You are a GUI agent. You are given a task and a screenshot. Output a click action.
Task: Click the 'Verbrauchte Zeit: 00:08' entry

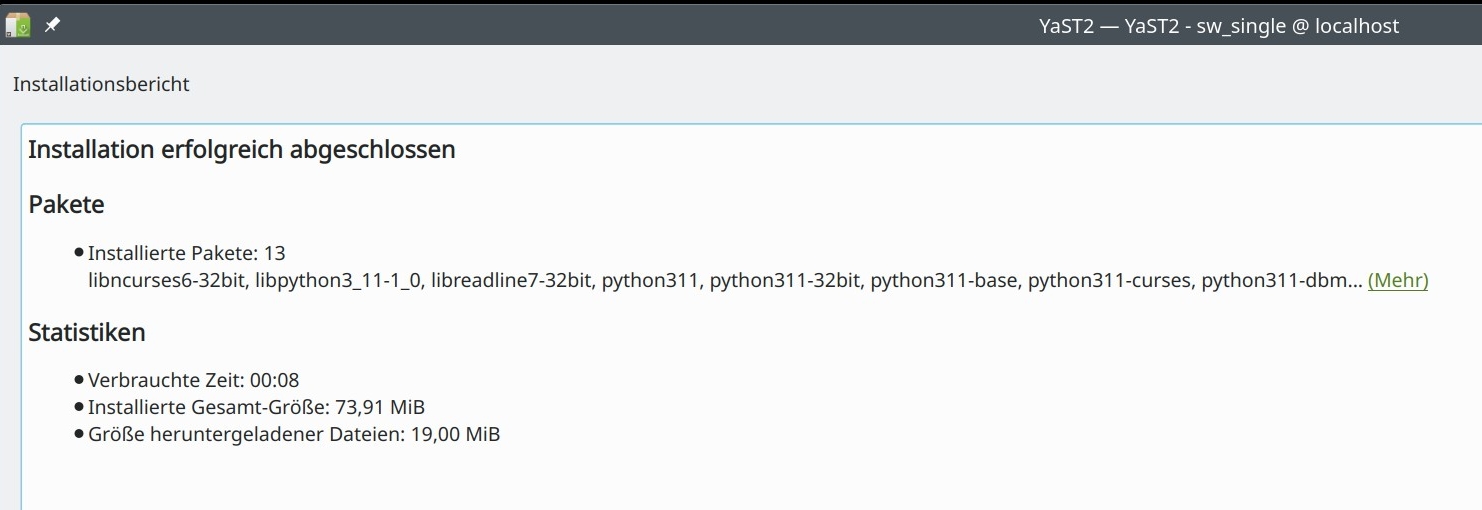pos(194,381)
